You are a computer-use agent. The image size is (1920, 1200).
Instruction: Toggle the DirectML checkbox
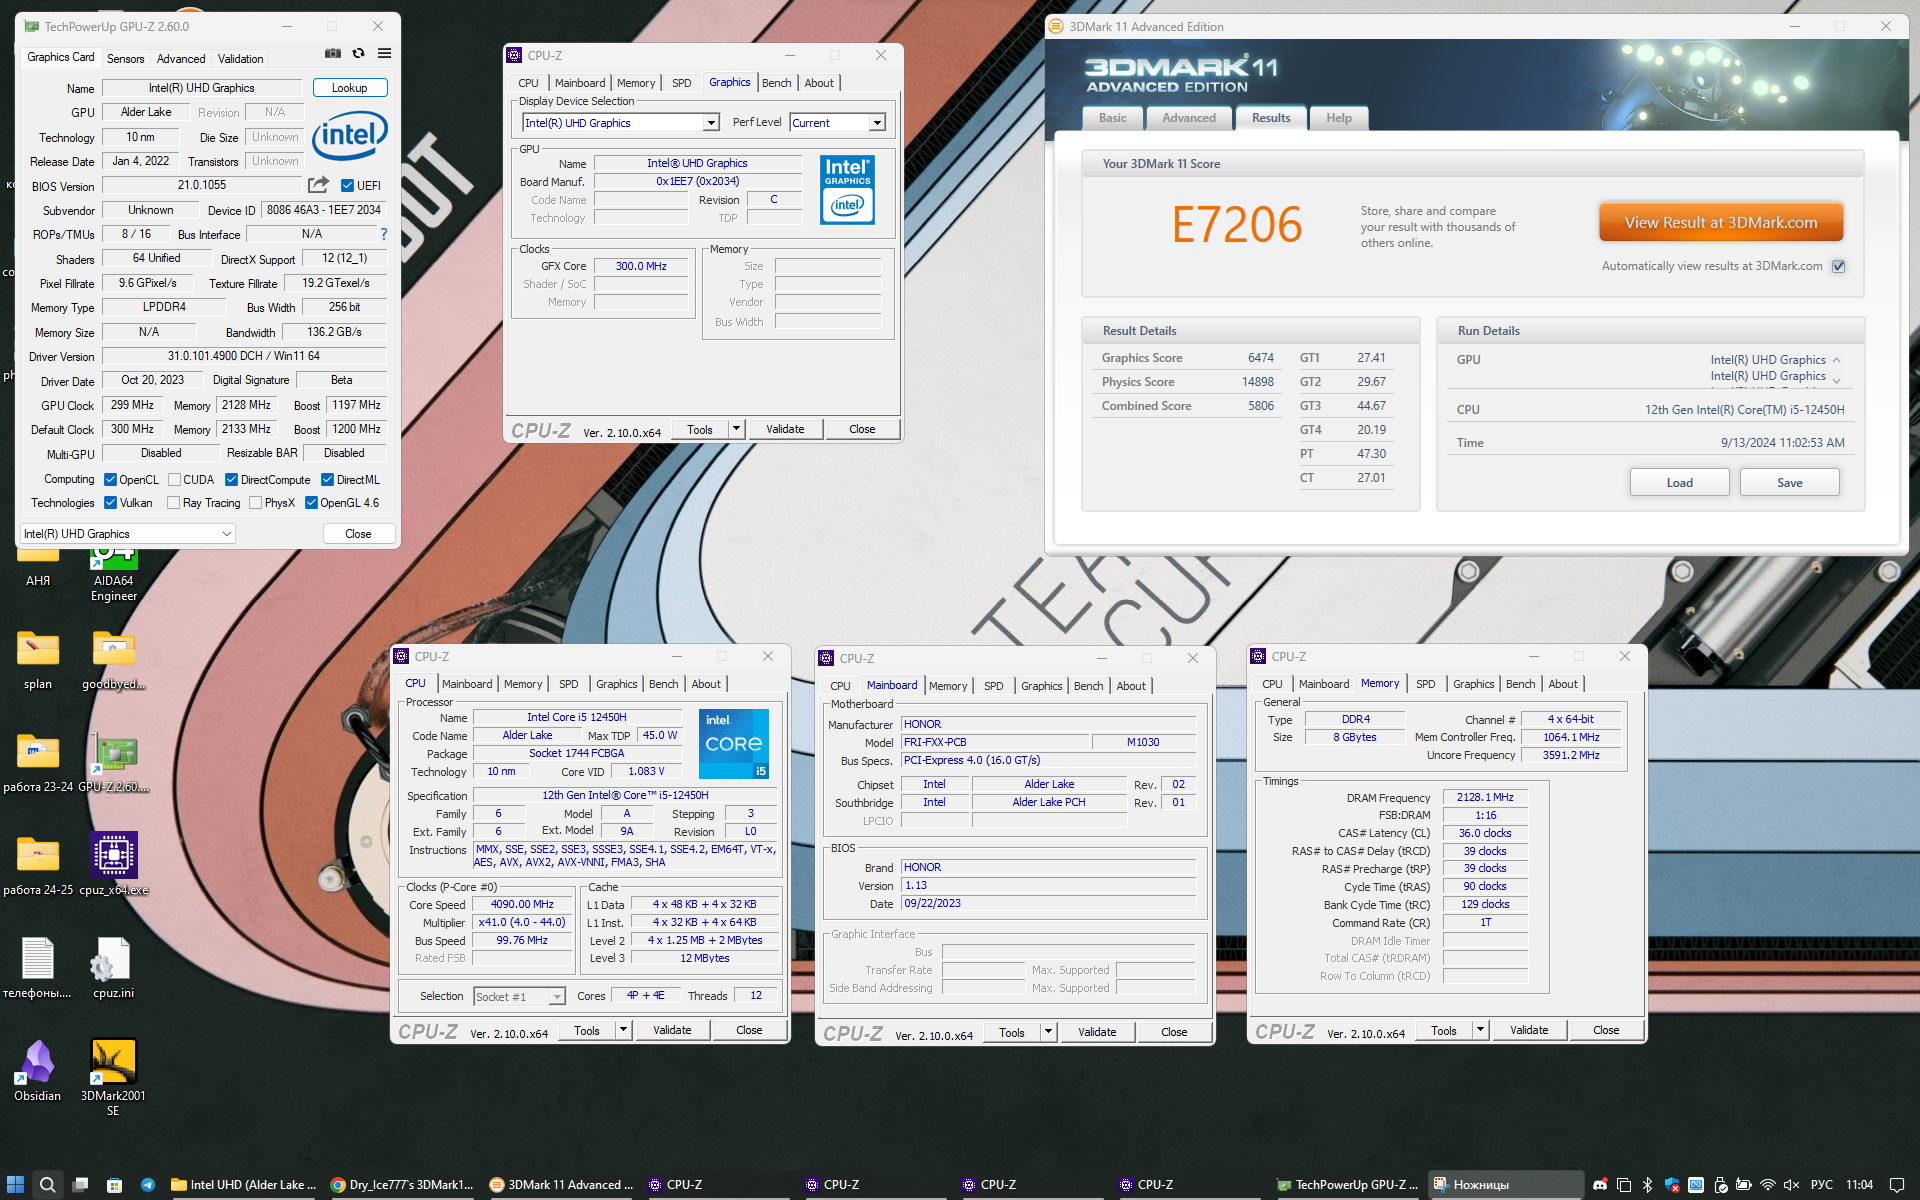click(x=327, y=480)
